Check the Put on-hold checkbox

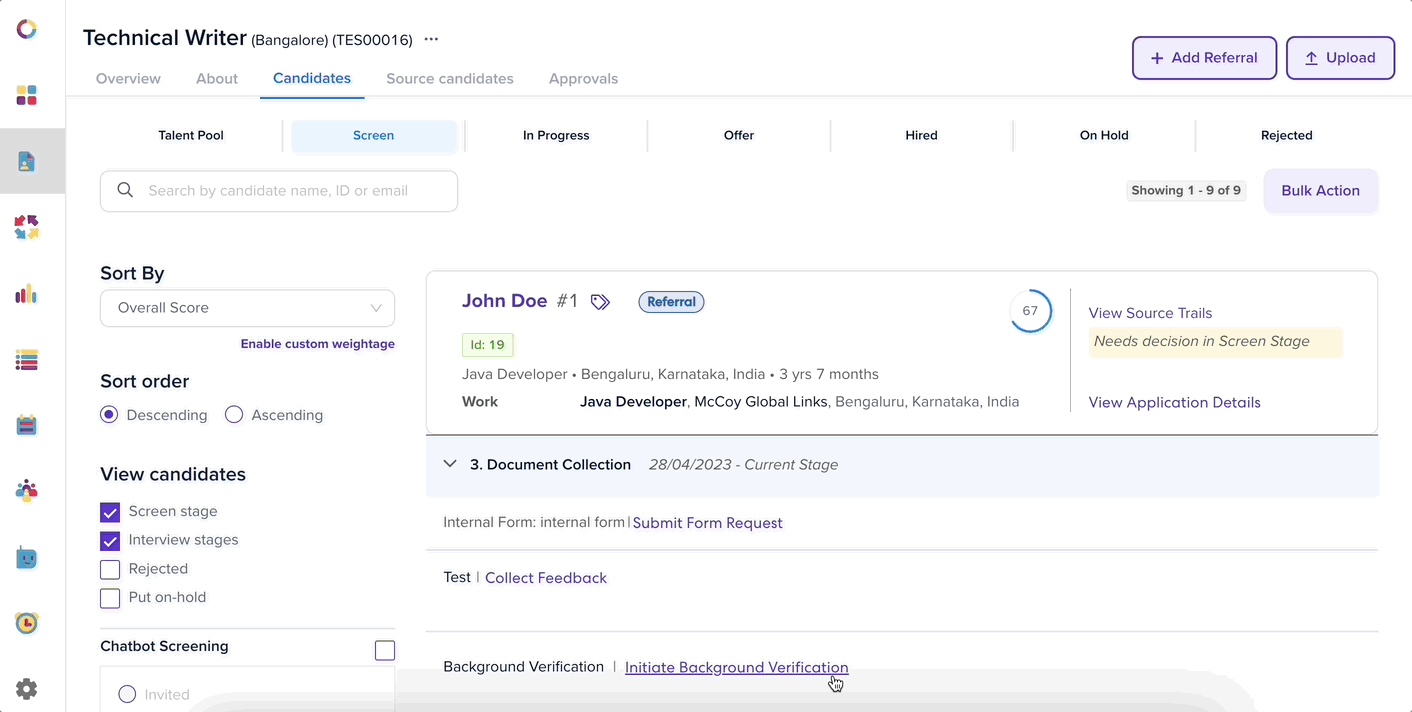110,598
